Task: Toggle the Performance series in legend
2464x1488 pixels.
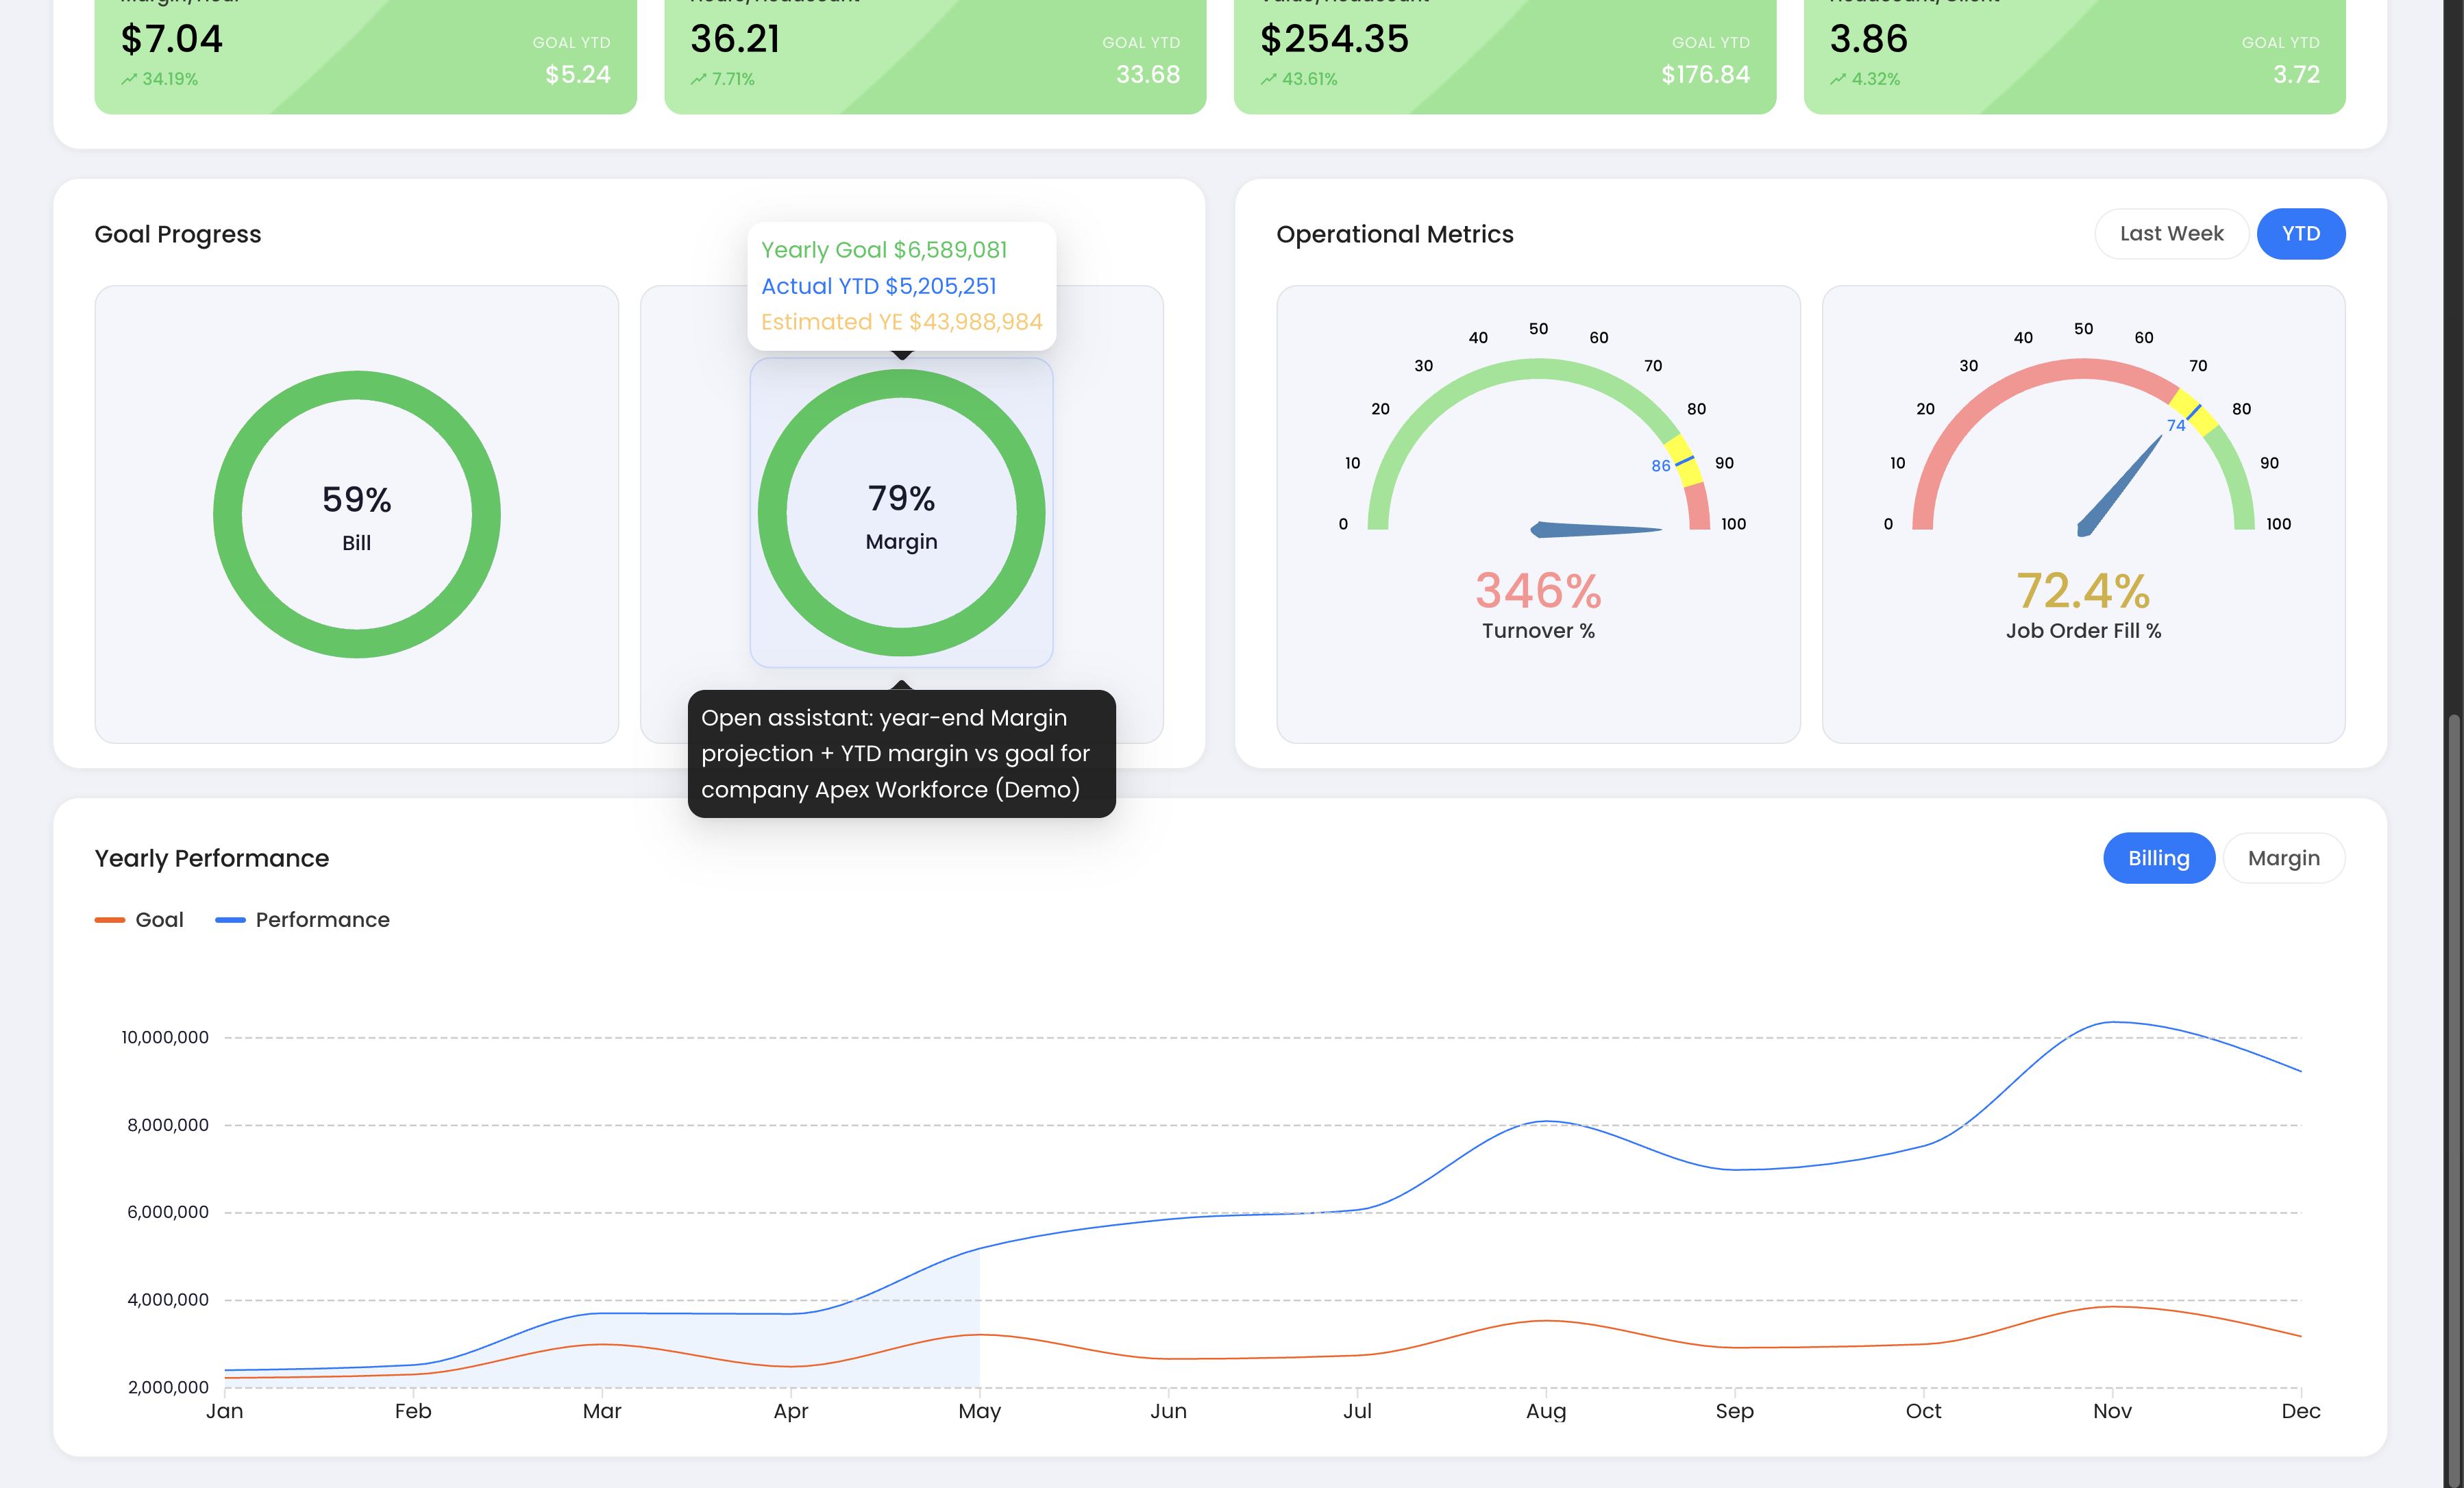Action: pyautogui.click(x=302, y=920)
